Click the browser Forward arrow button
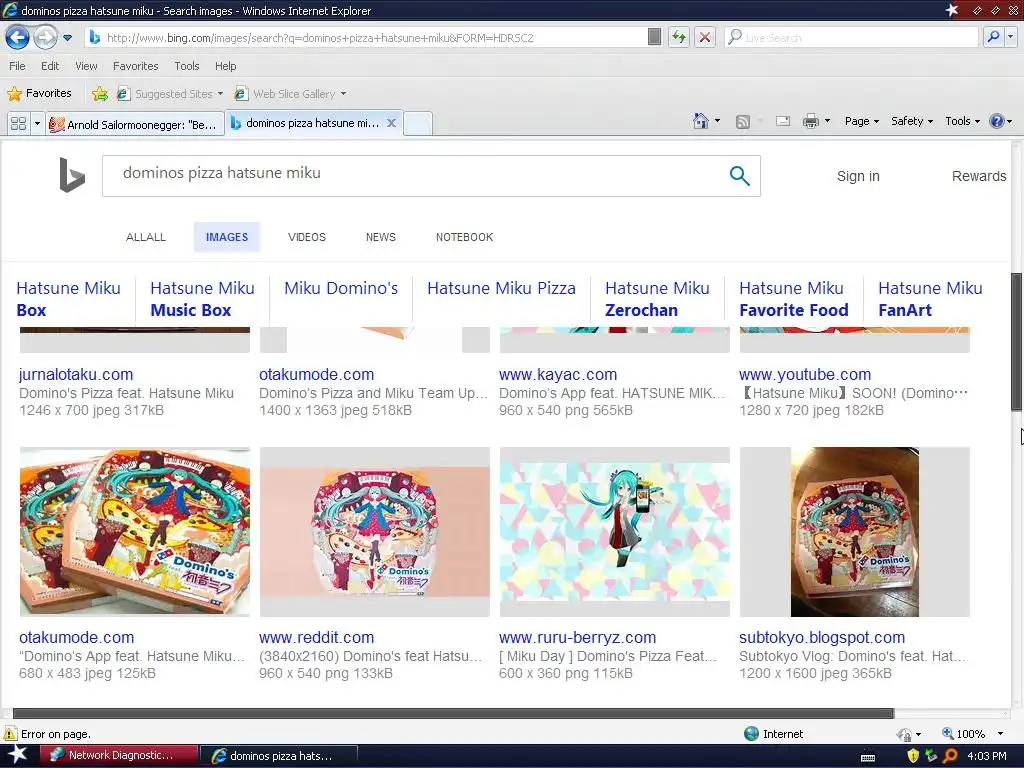 click(x=44, y=37)
